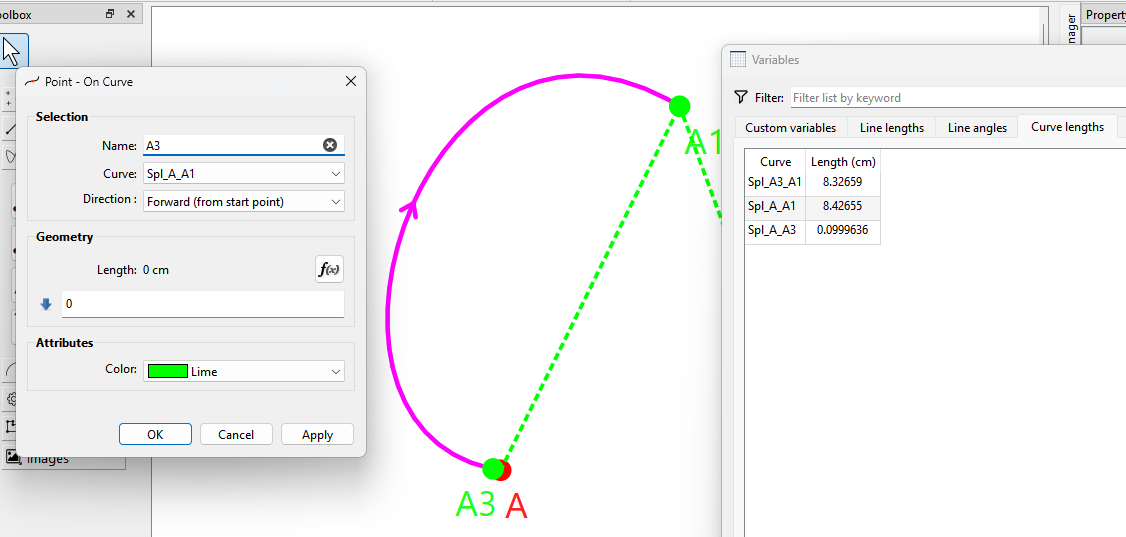Select the Spl_A3_A1 row in curve table
Image resolution: width=1126 pixels, height=537 pixels.
point(775,182)
